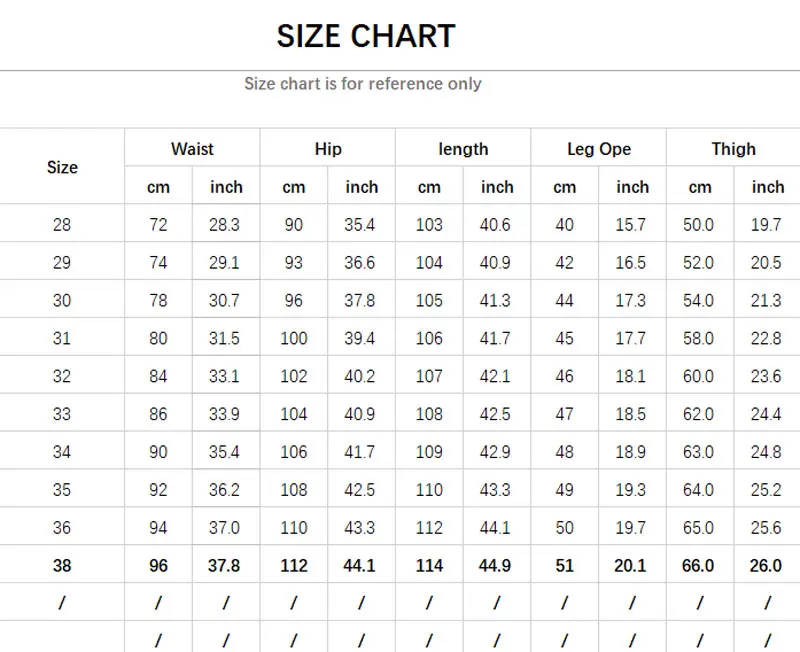
Task: Select the length inch value 42.1
Action: [496, 377]
